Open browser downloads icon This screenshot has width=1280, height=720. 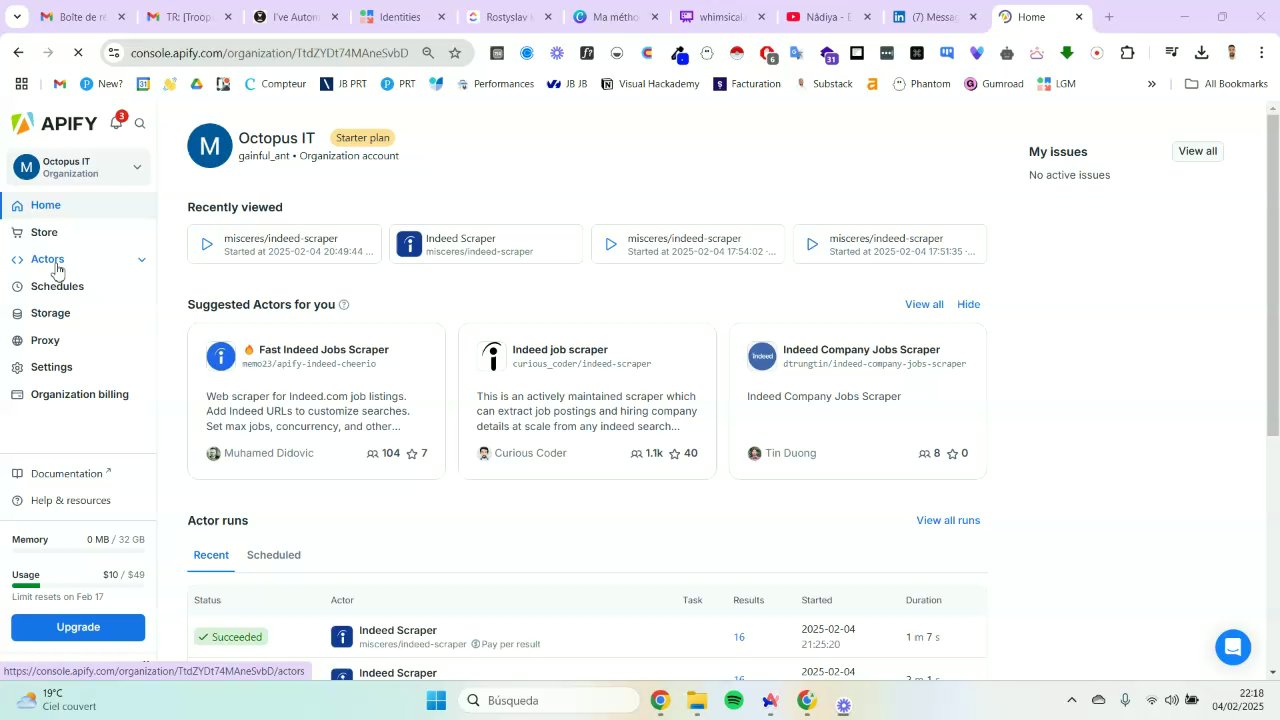pos(1201,53)
